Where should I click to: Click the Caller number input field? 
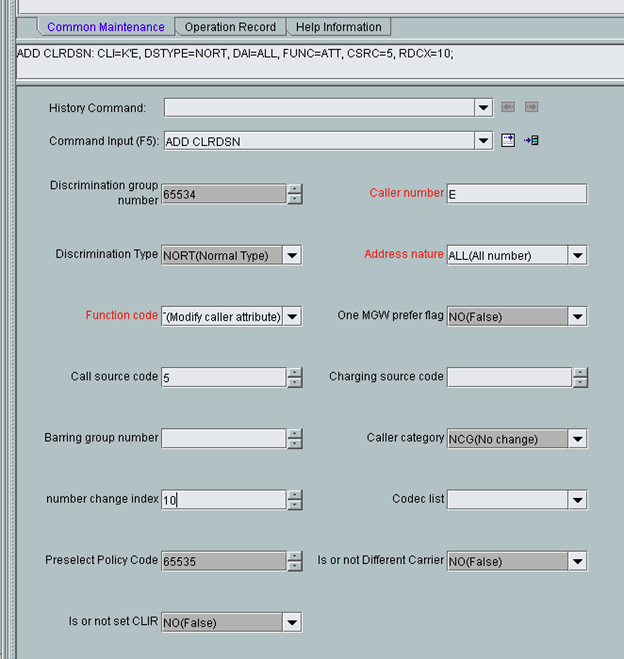click(517, 194)
